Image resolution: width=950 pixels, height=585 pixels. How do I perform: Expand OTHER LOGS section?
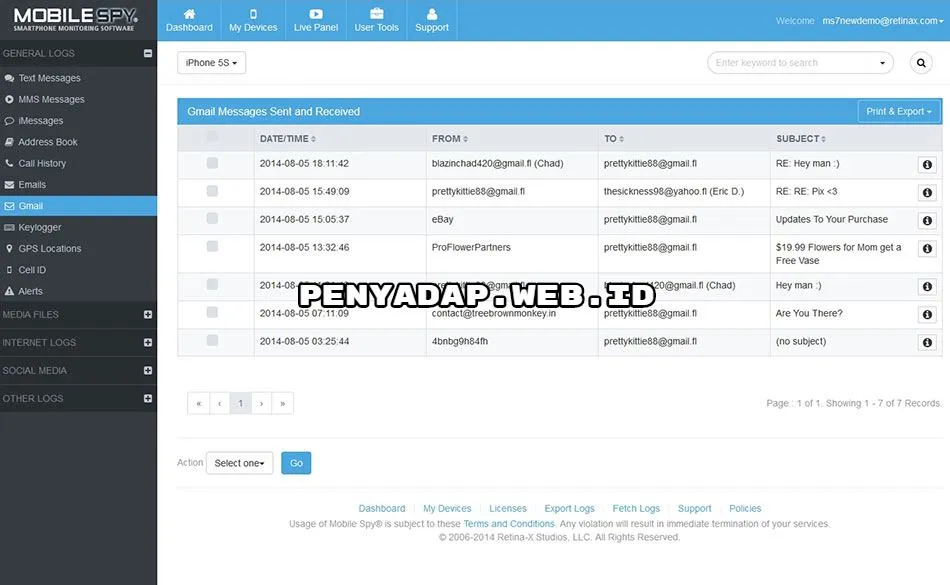point(148,398)
